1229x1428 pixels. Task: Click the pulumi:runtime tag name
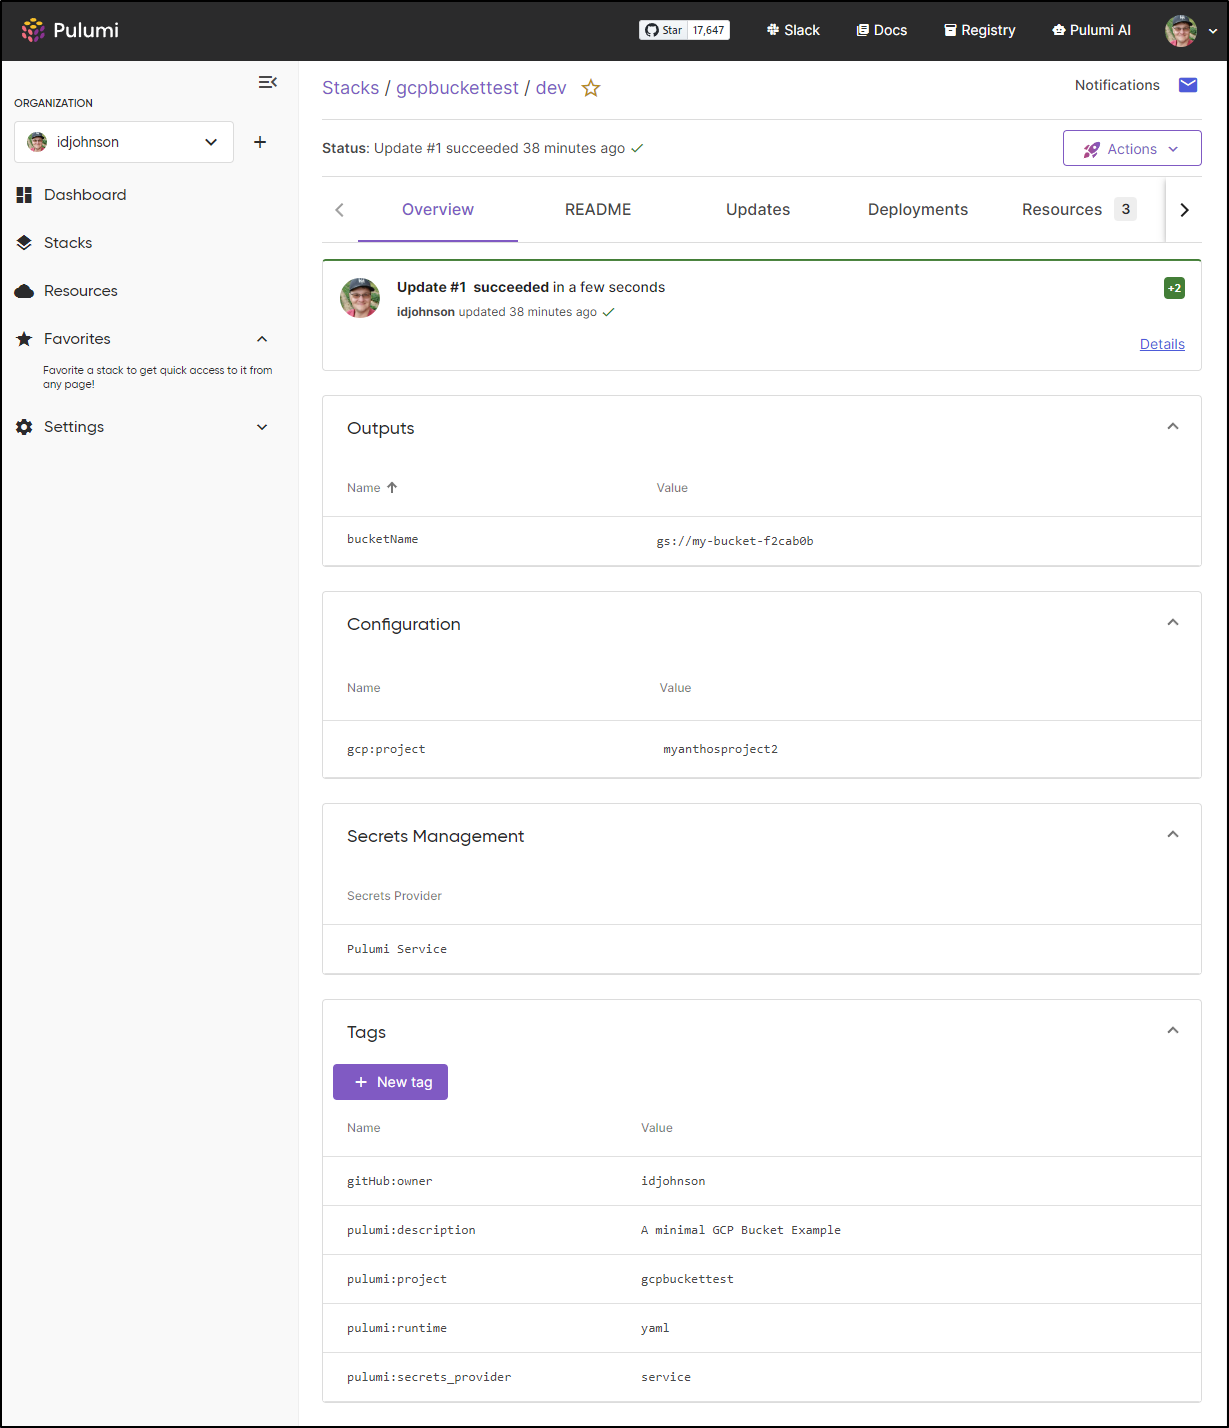tap(397, 1328)
